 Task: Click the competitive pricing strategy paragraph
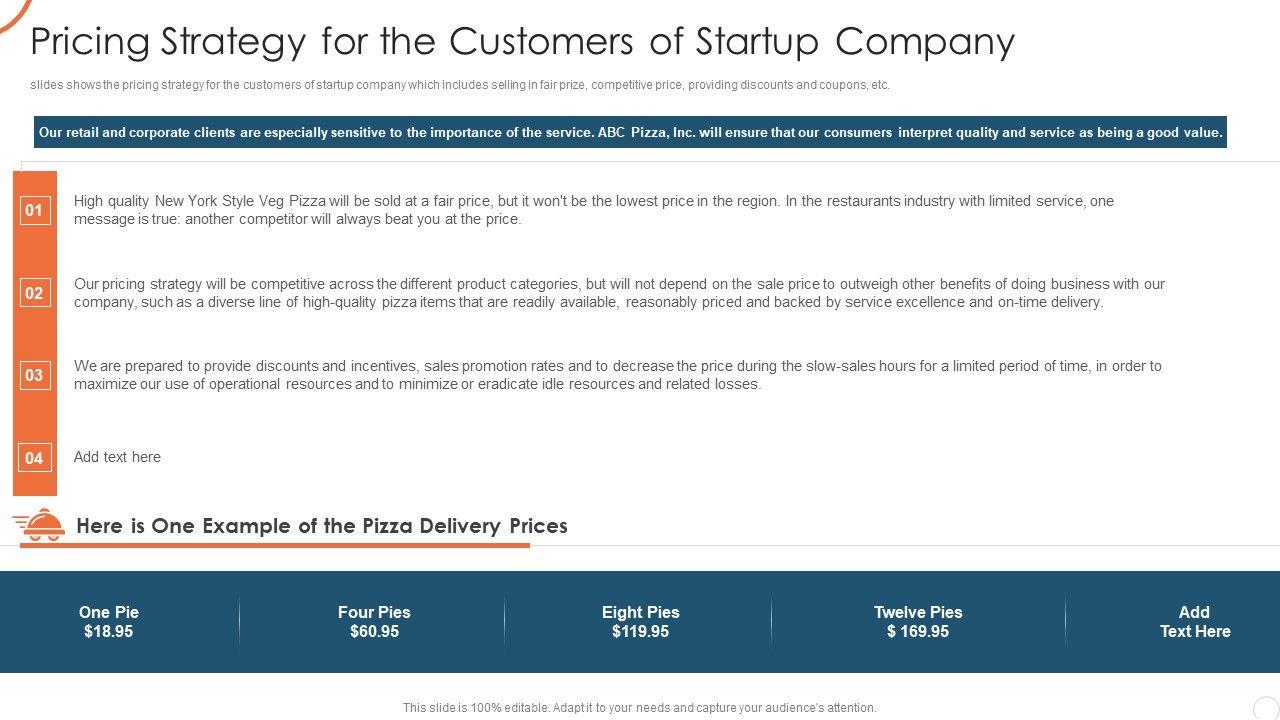(619, 293)
